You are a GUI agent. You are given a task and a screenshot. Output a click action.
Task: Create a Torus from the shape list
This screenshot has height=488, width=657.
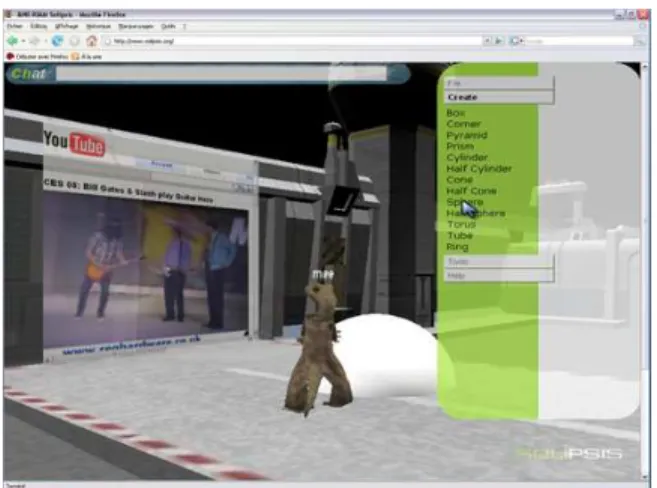(x=461, y=225)
